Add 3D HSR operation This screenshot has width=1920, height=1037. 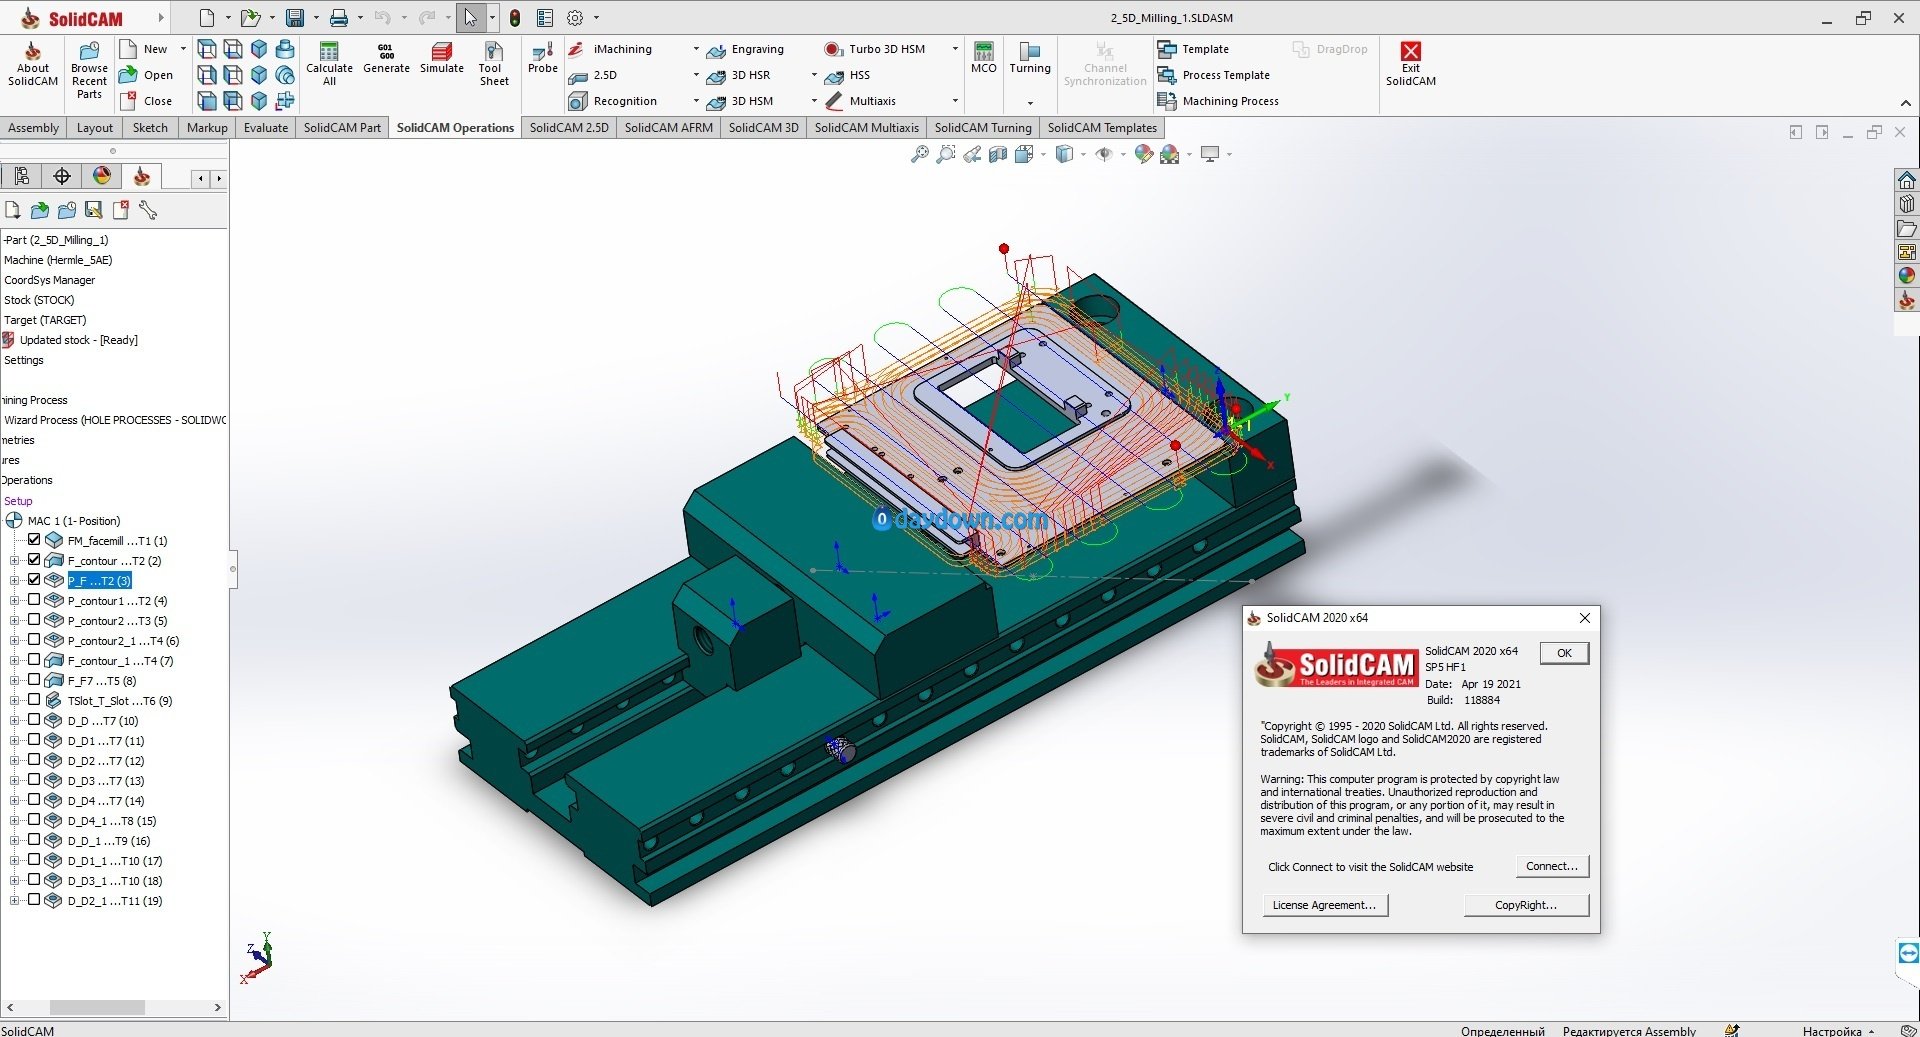(x=739, y=75)
